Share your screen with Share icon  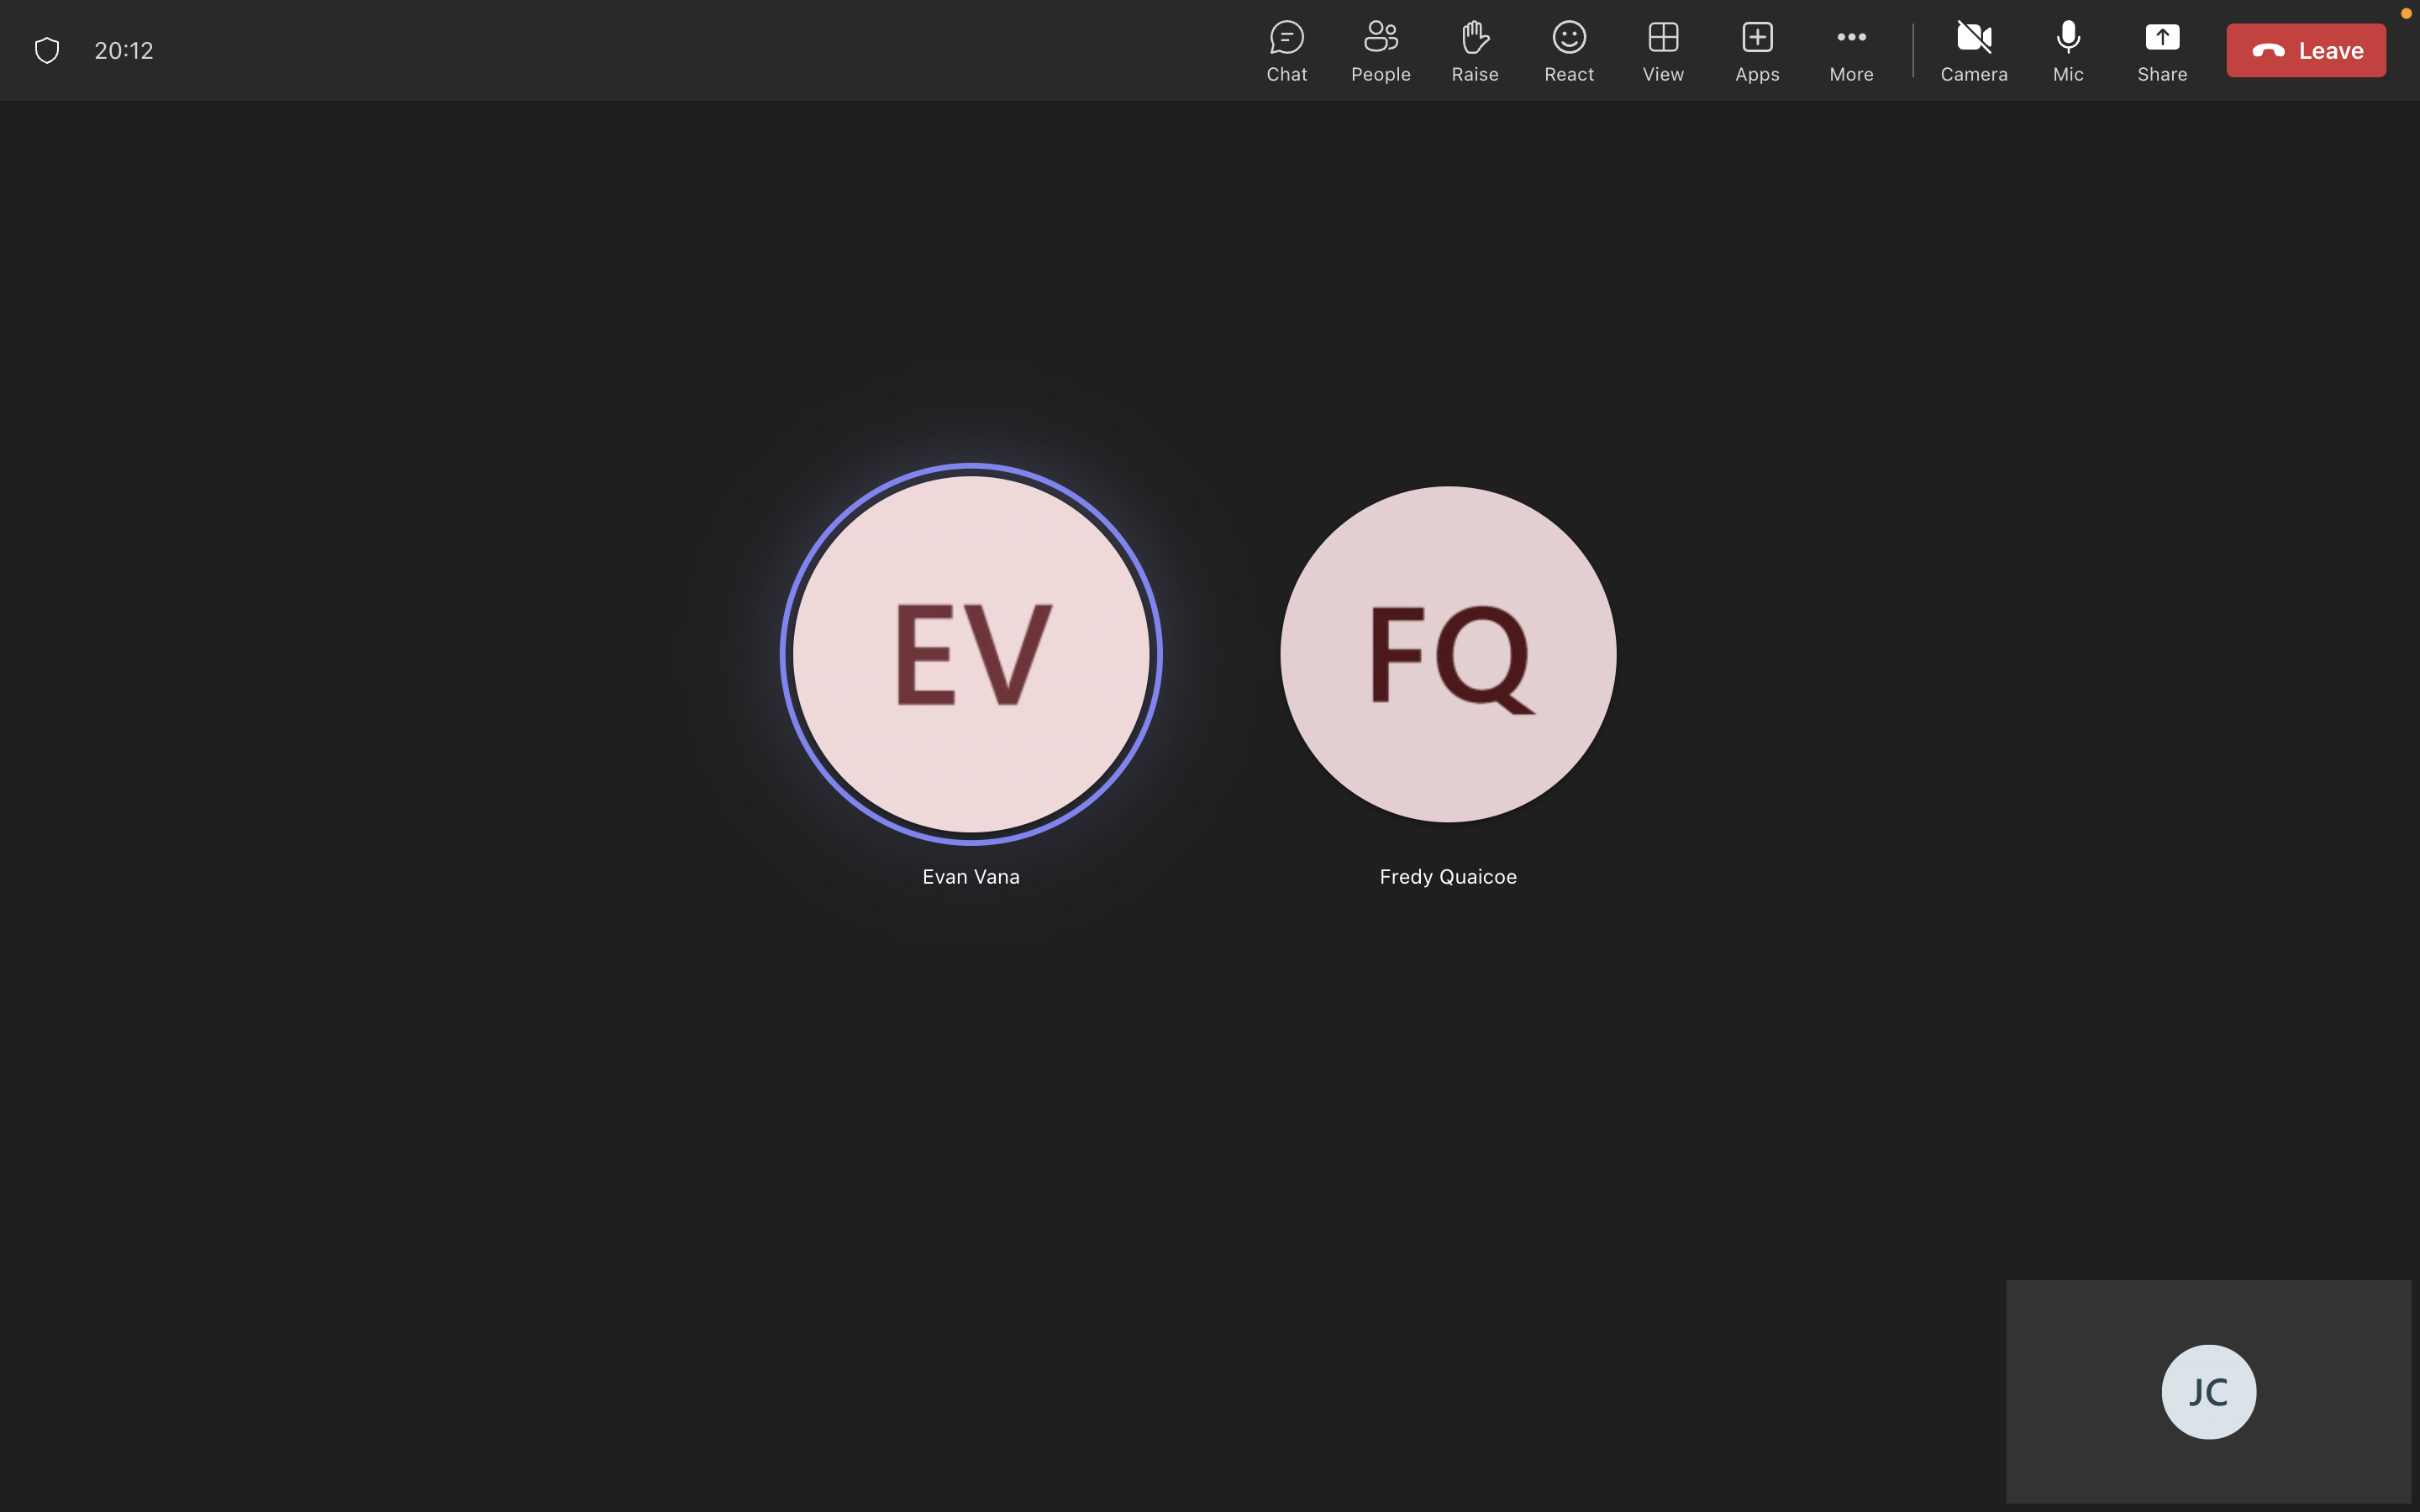2161,50
